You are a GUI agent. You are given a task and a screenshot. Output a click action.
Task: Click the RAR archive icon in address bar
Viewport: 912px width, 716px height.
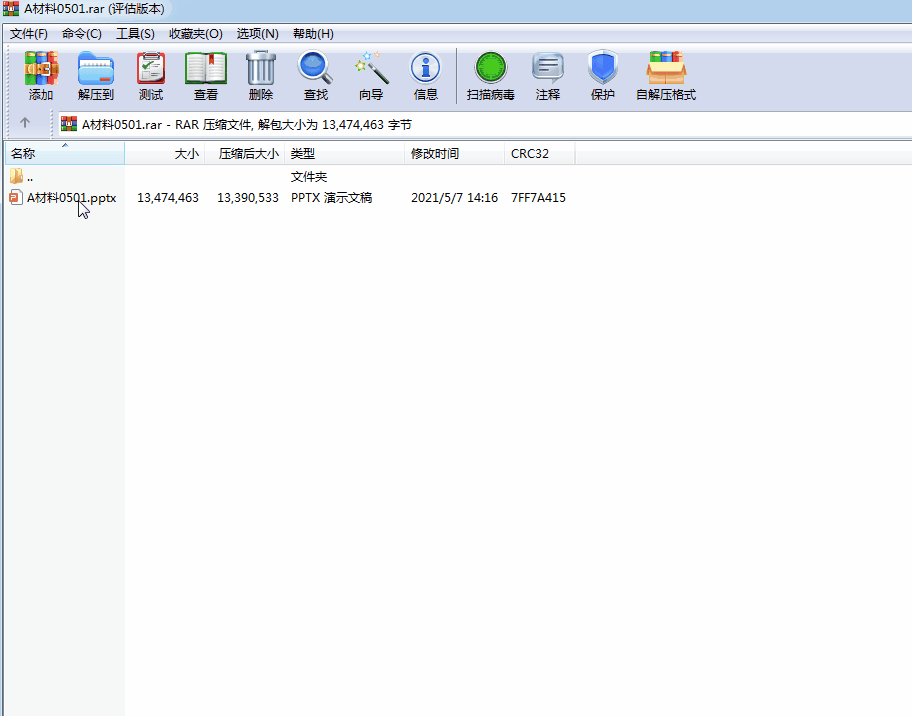point(69,123)
